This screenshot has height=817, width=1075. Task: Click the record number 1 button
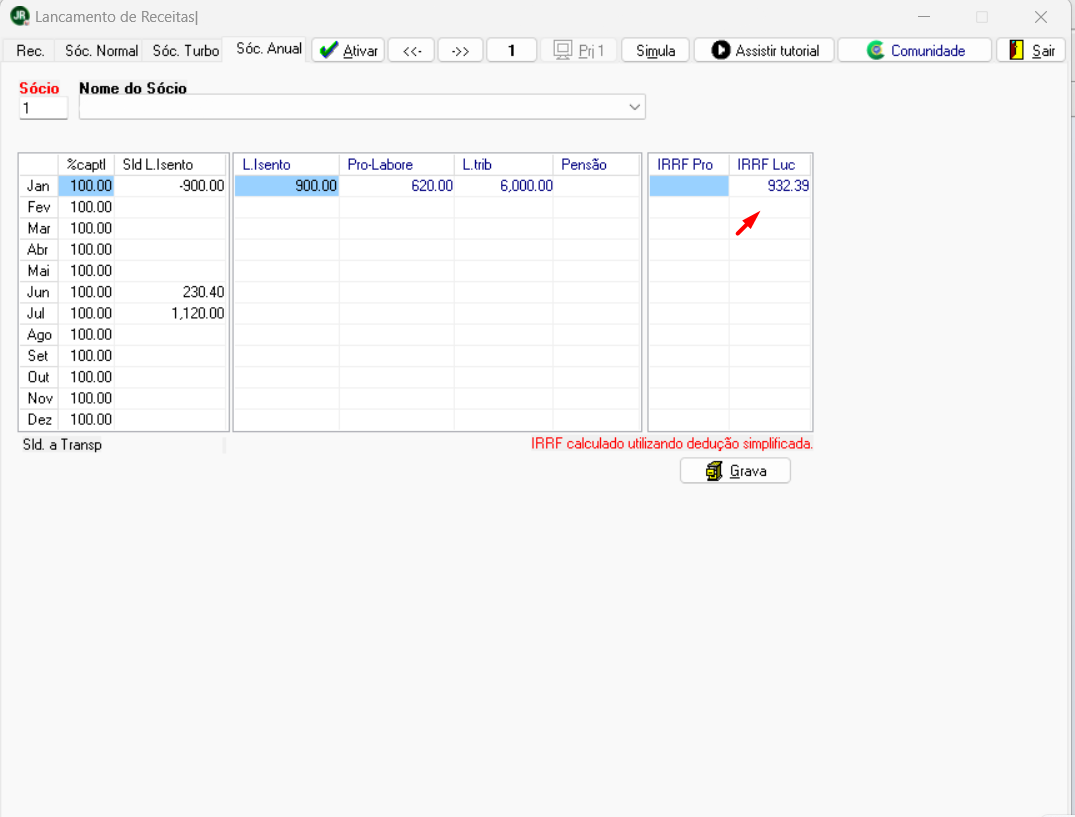(x=511, y=50)
